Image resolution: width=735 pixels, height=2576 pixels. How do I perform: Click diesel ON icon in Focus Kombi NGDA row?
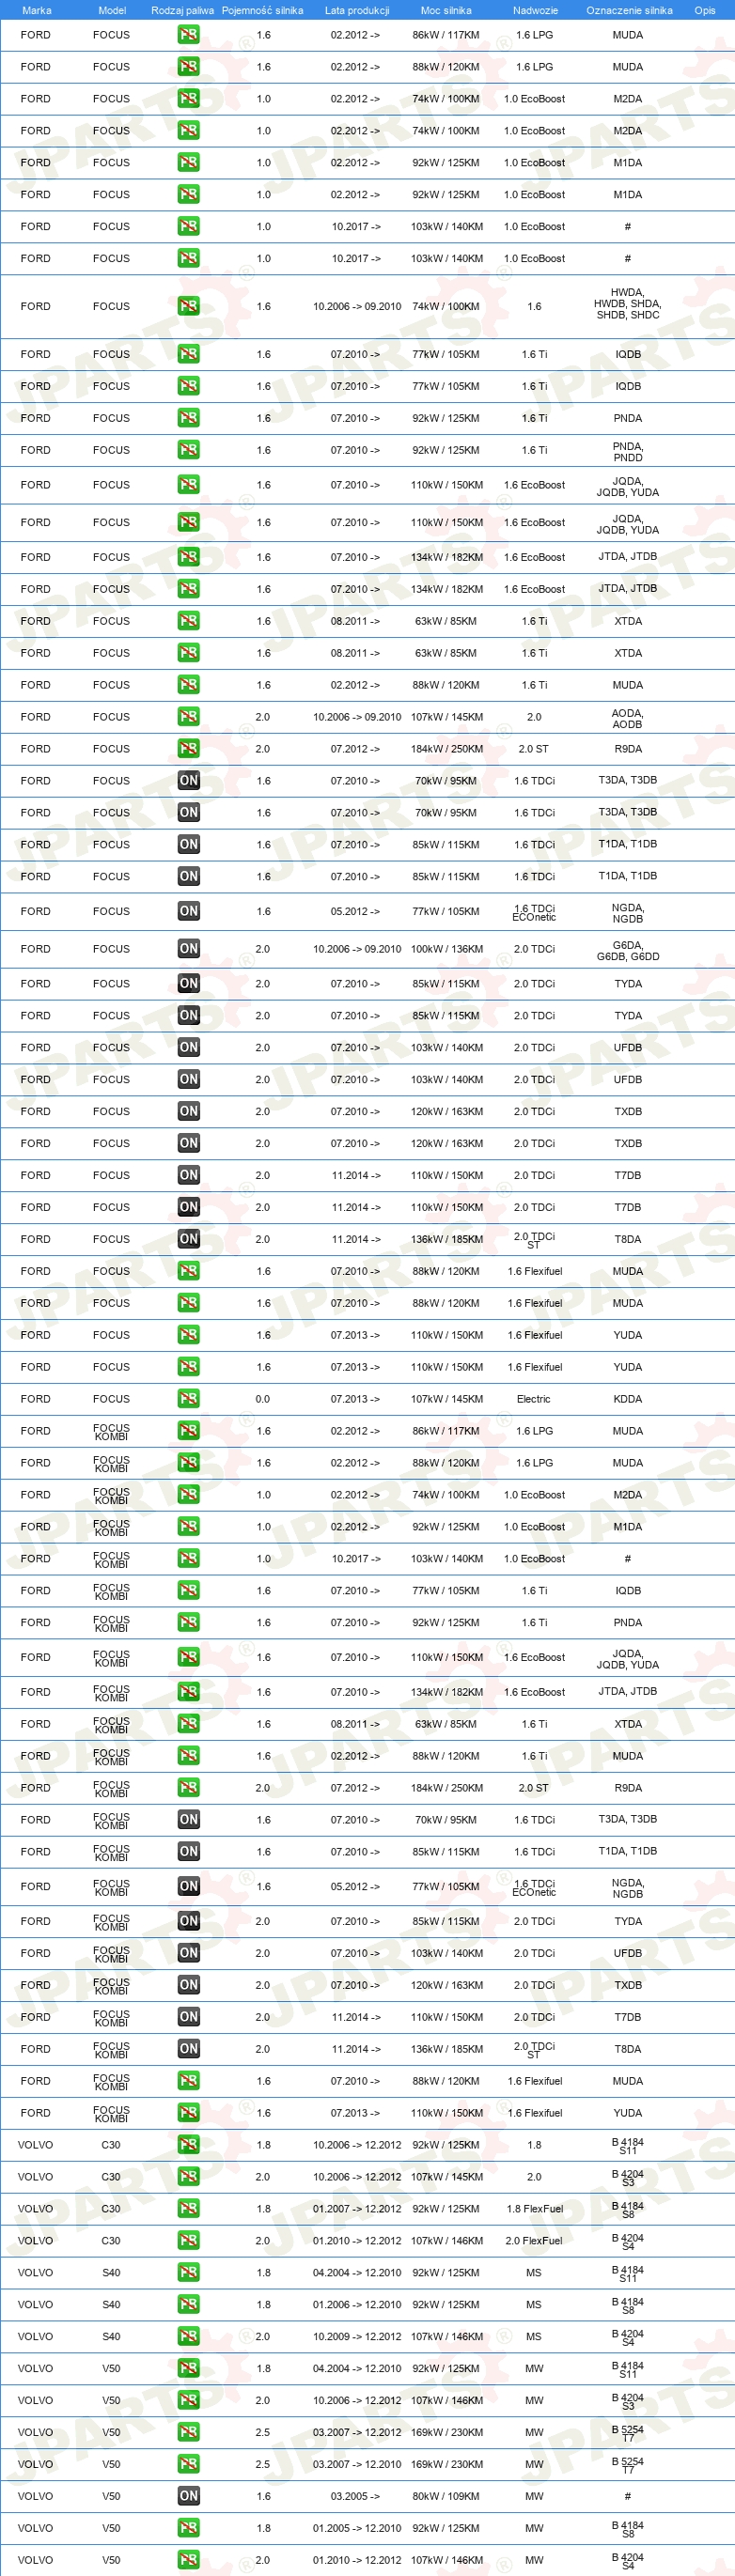point(188,1886)
